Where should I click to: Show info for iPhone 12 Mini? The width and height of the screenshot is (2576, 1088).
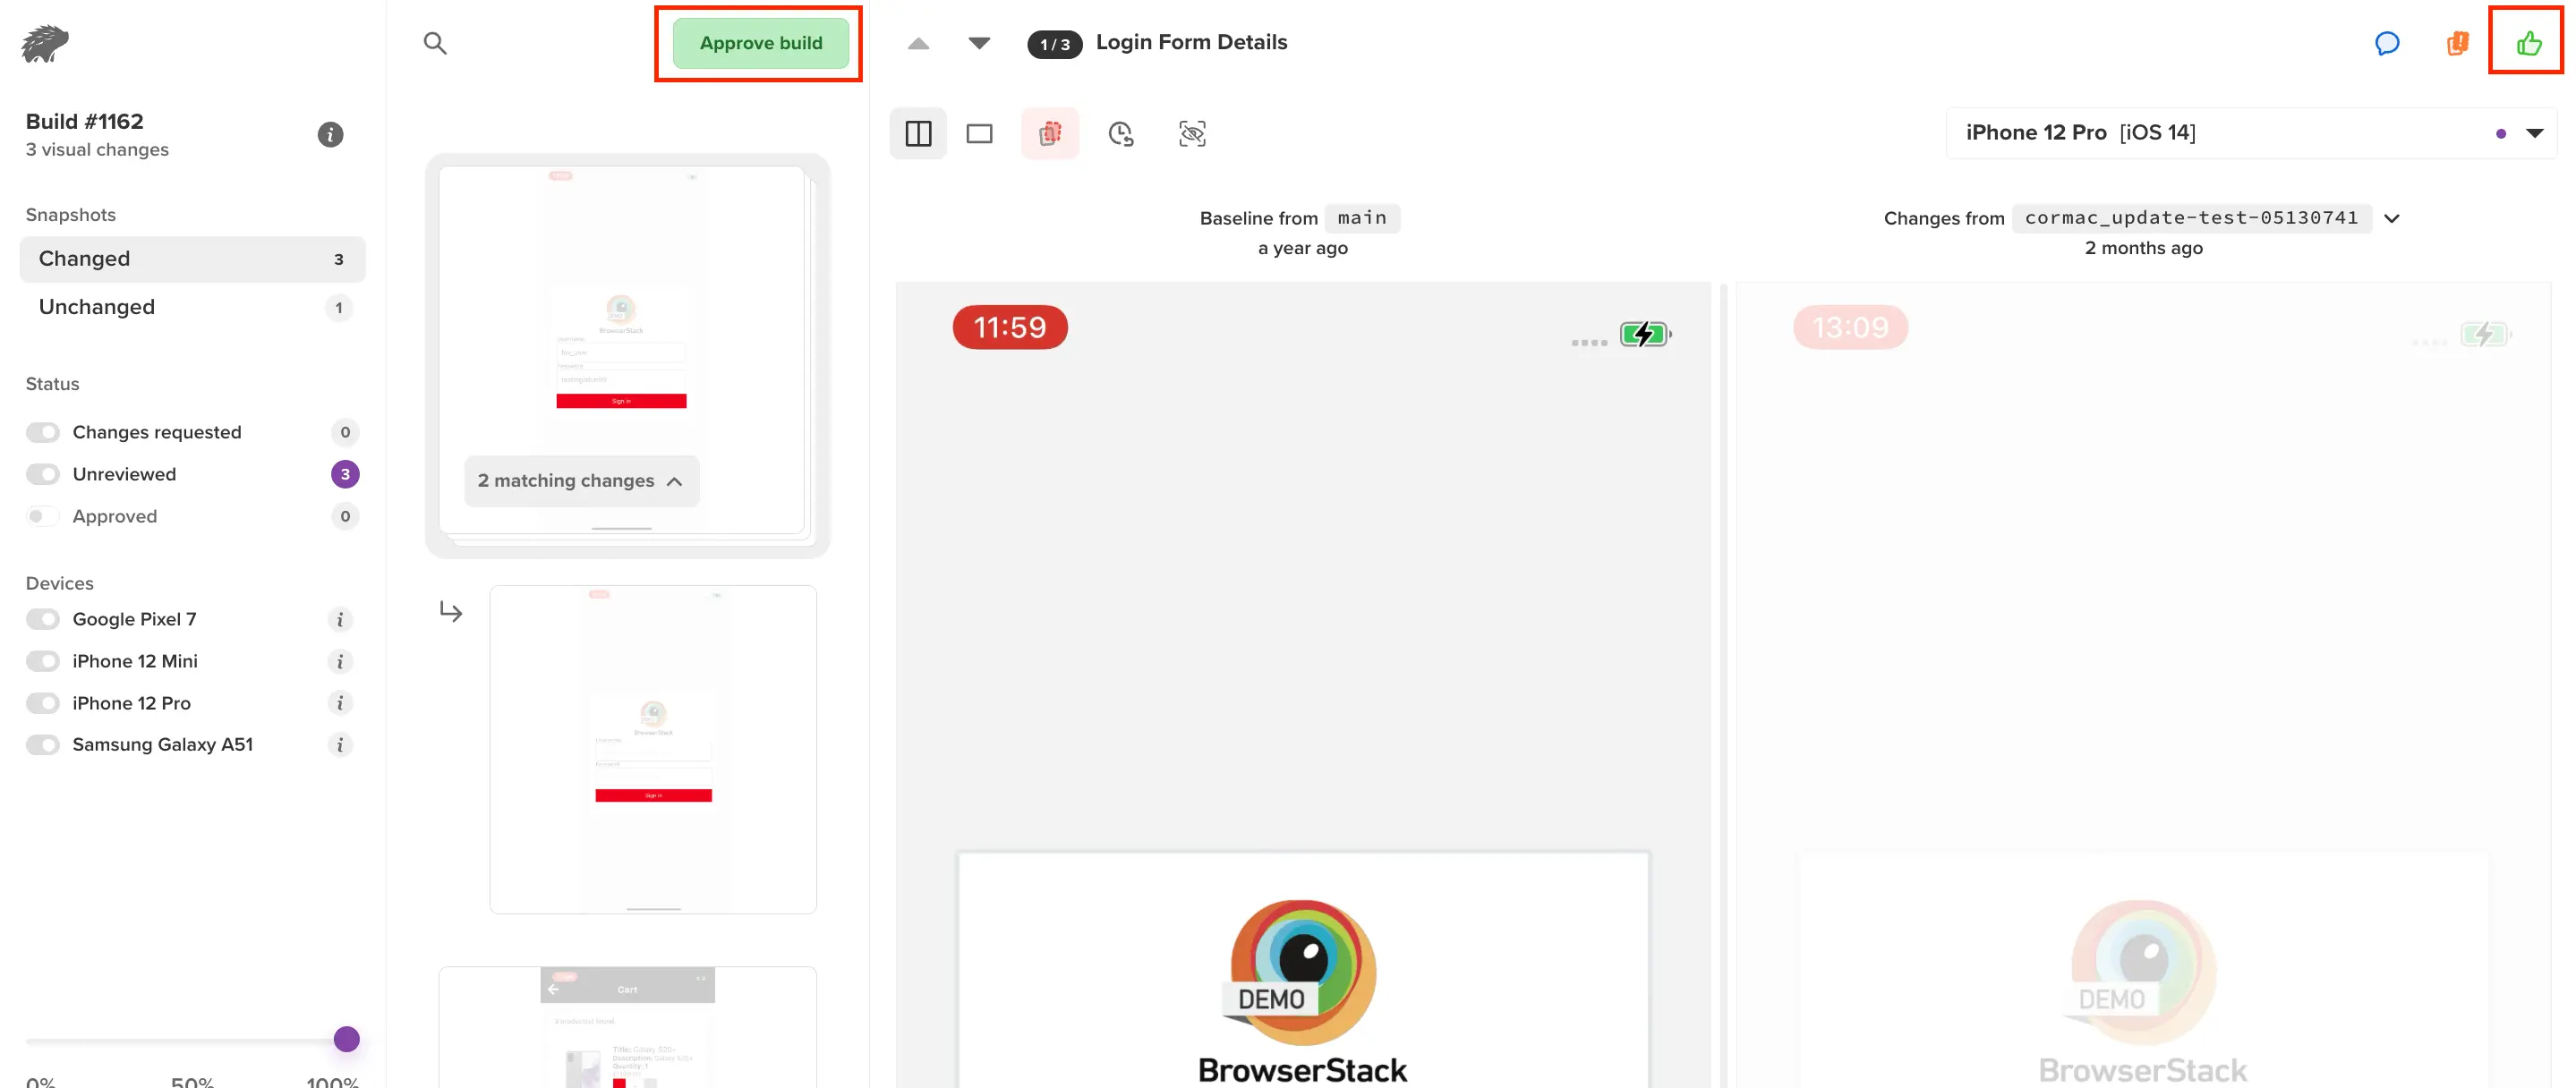[340, 662]
